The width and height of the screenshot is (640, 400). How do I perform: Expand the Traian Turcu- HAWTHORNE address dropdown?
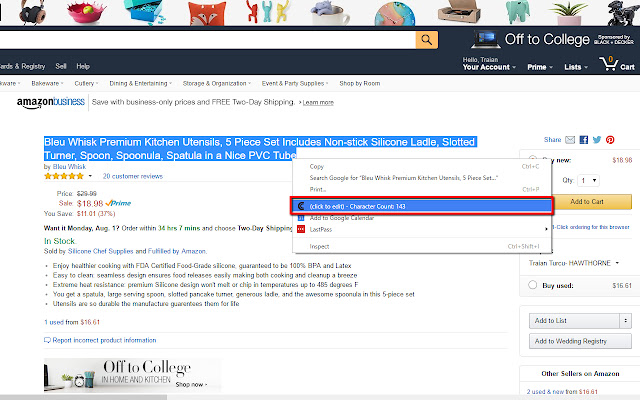574,263
